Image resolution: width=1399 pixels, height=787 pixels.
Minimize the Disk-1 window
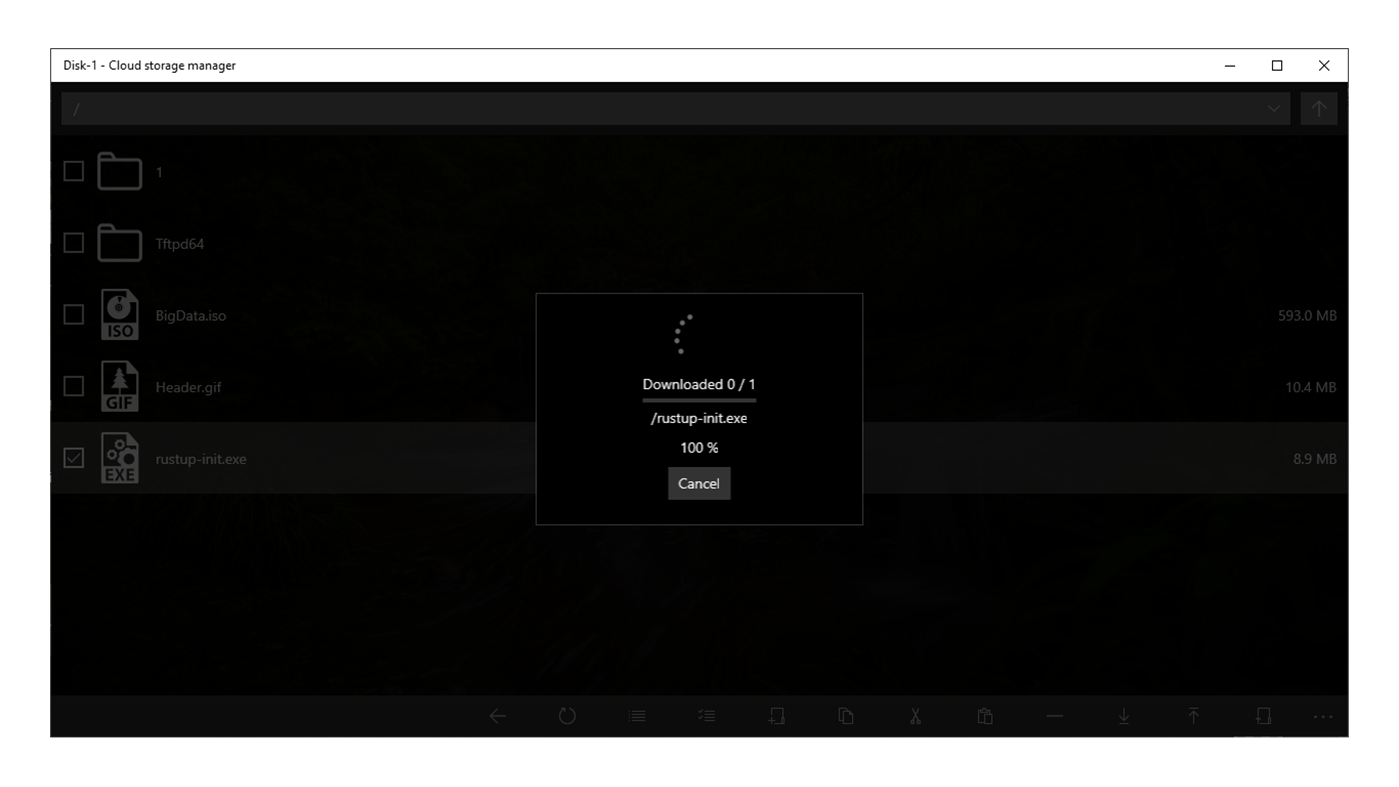tap(1230, 65)
